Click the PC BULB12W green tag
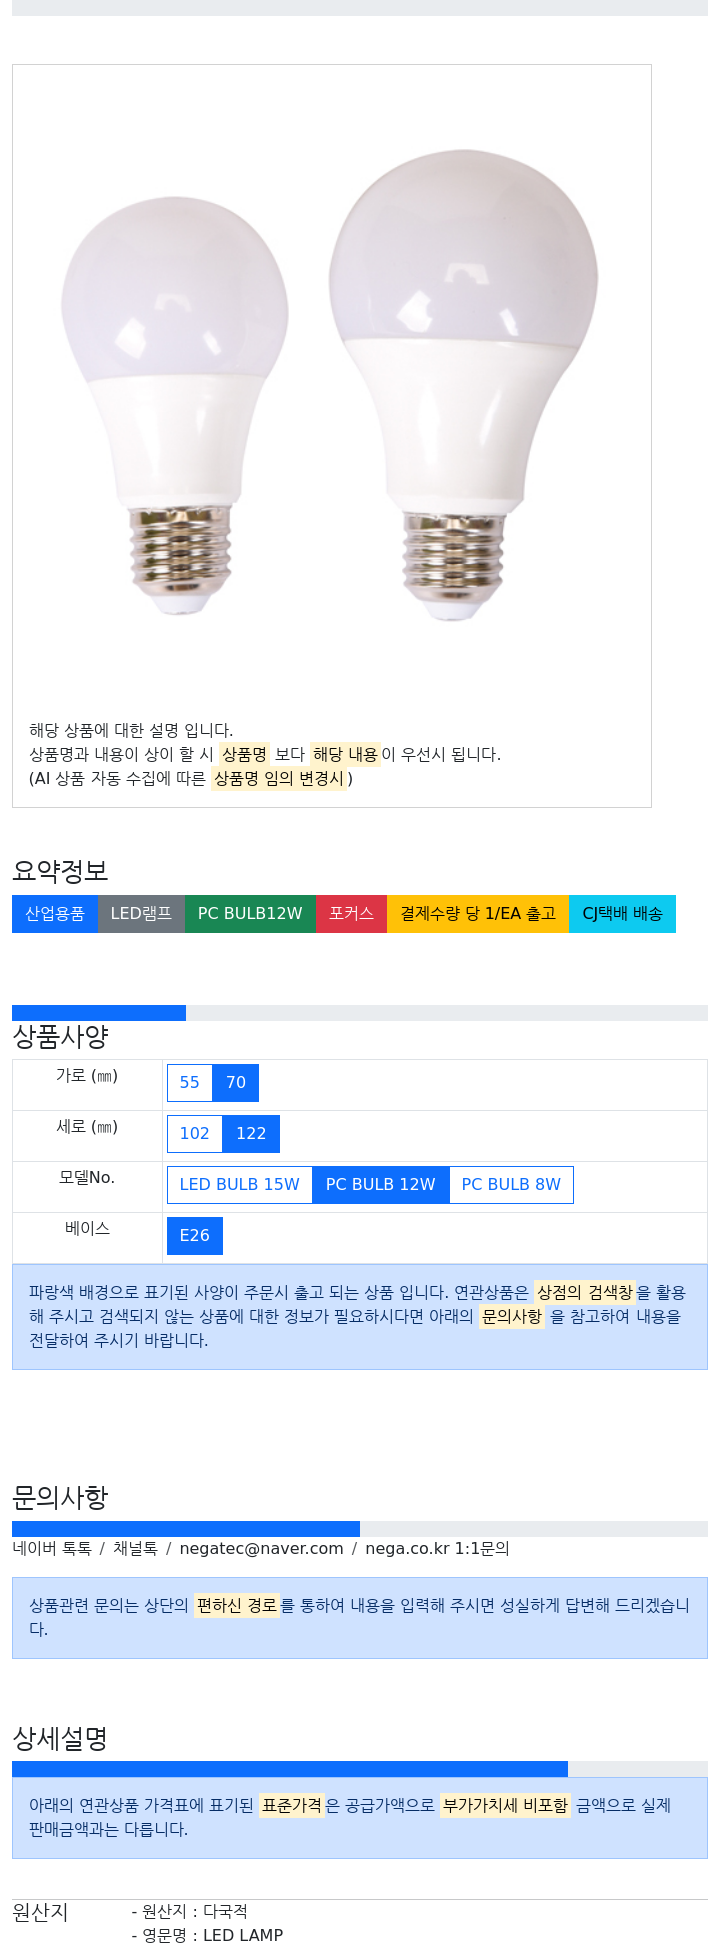 250,914
